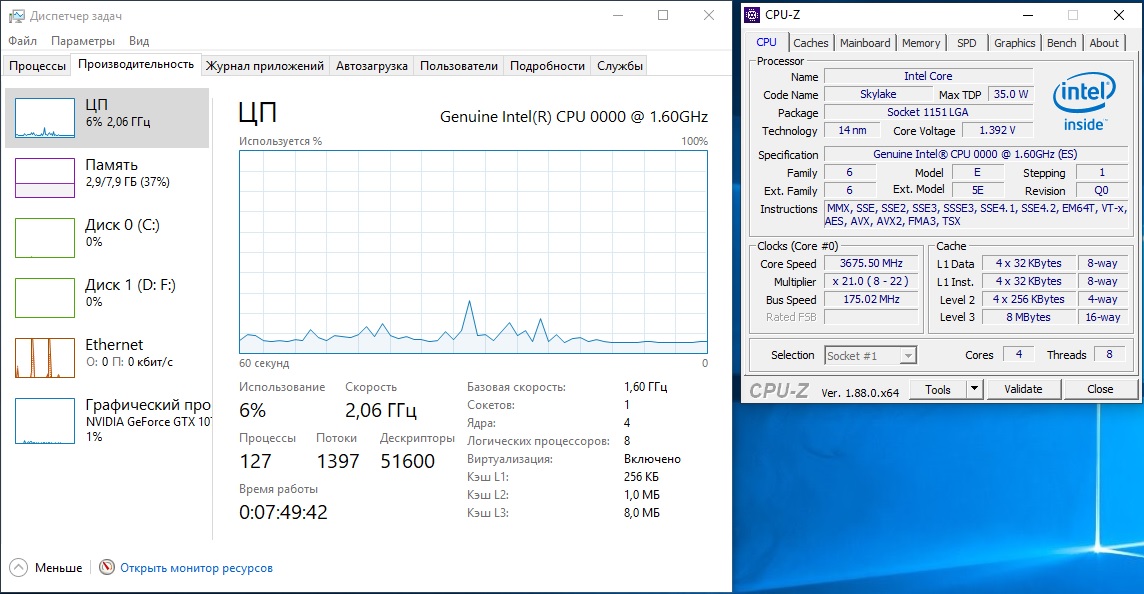Click the Кэш L3 value 8,0 МБ
The height and width of the screenshot is (594, 1144).
[641, 513]
